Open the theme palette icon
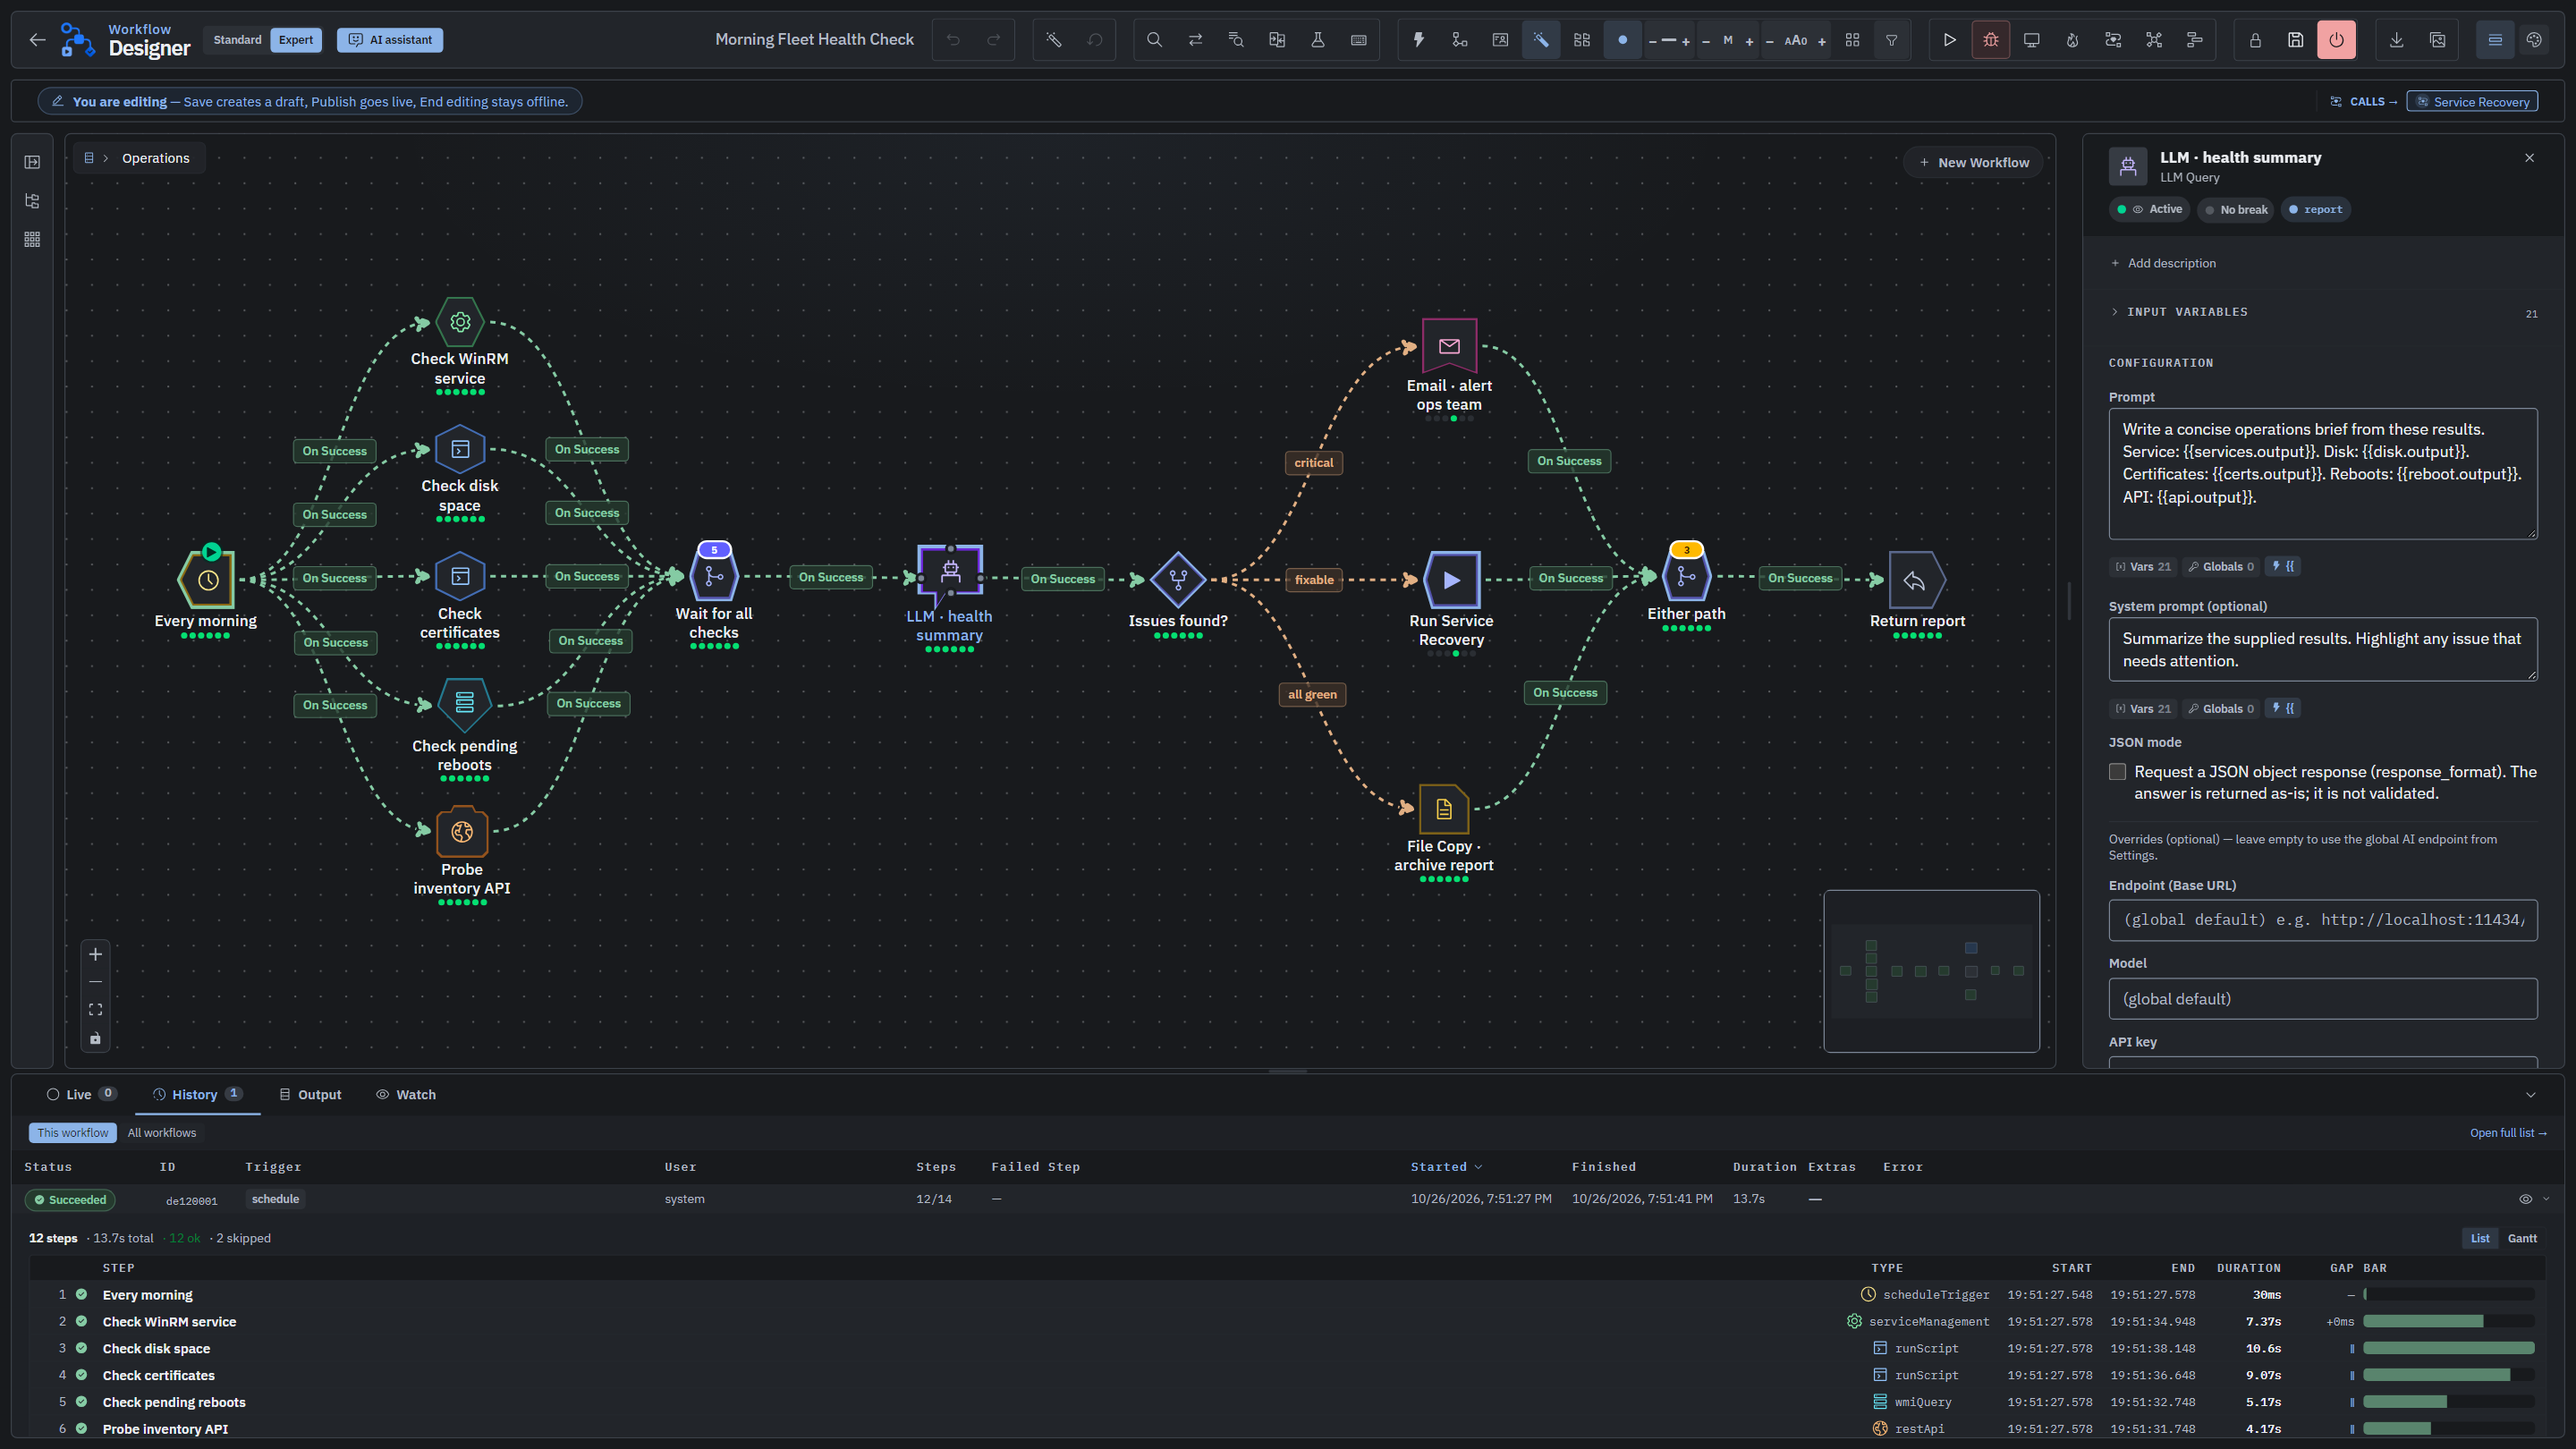The height and width of the screenshot is (1449, 2576). click(x=2533, y=40)
